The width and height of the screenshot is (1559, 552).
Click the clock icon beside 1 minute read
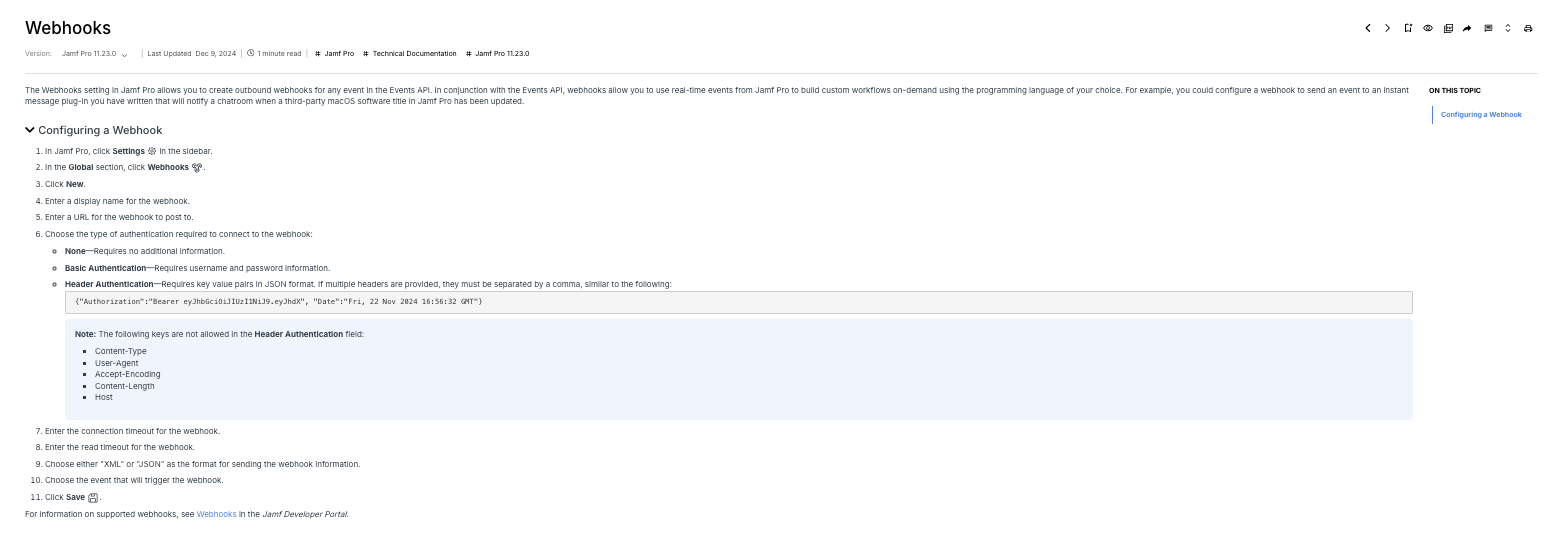point(250,53)
